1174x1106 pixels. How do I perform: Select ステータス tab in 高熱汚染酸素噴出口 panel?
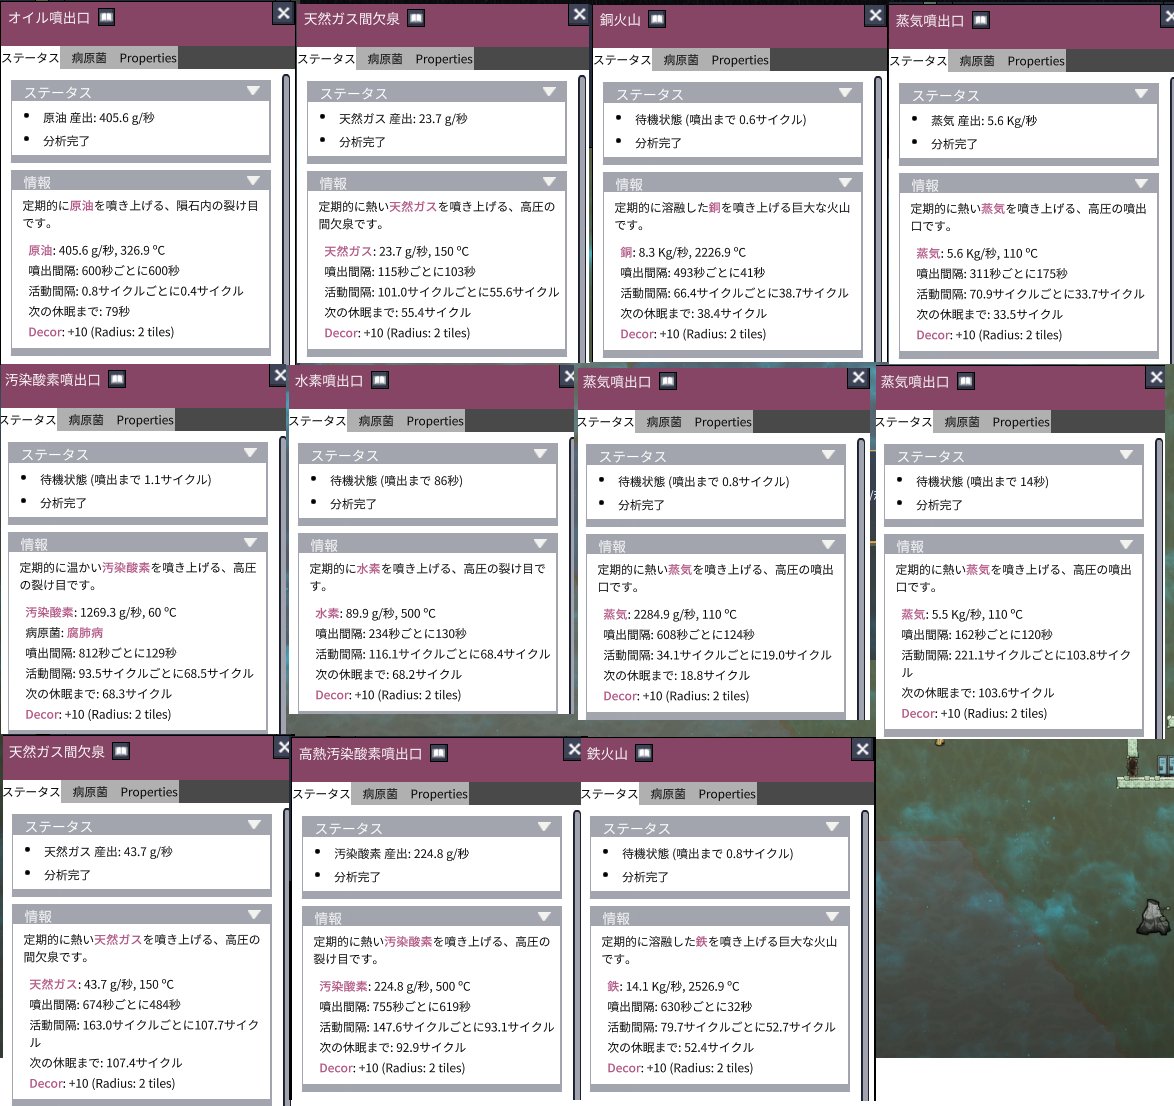(321, 794)
